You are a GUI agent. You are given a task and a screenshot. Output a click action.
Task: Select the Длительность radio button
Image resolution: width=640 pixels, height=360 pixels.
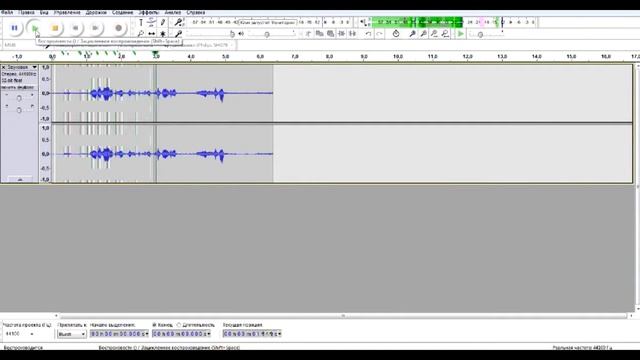coord(178,325)
